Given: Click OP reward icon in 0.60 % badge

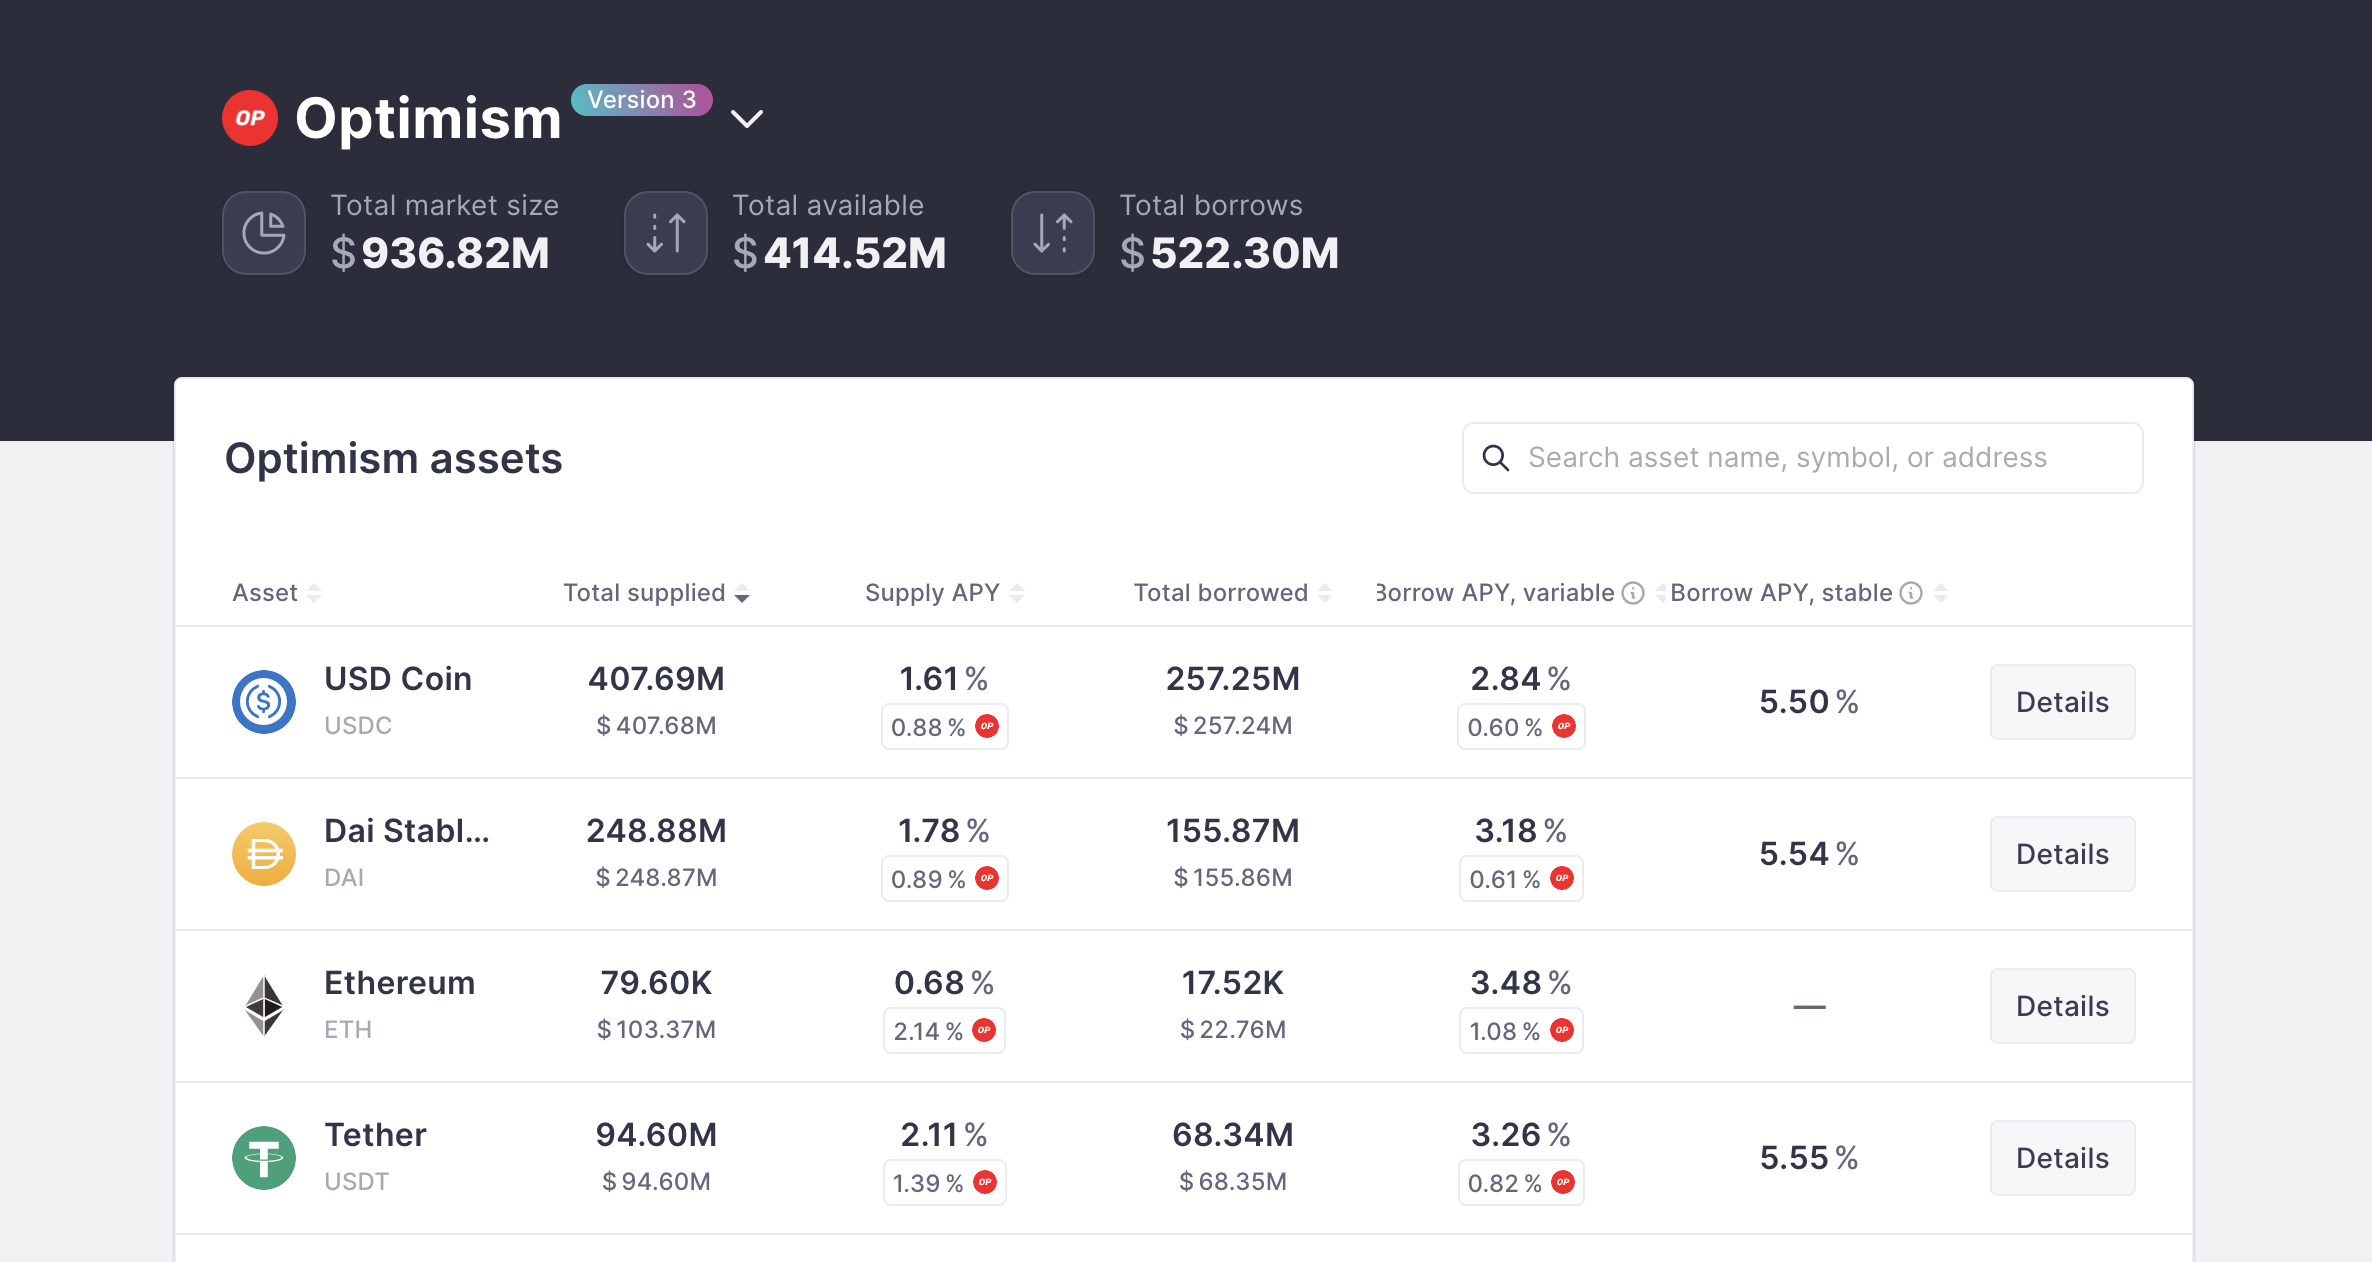Looking at the screenshot, I should tap(1564, 726).
